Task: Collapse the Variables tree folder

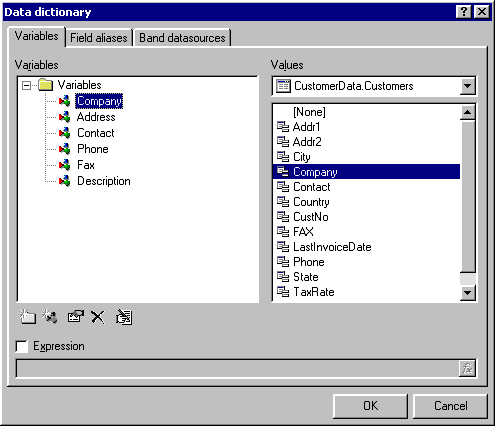Action: [26, 85]
